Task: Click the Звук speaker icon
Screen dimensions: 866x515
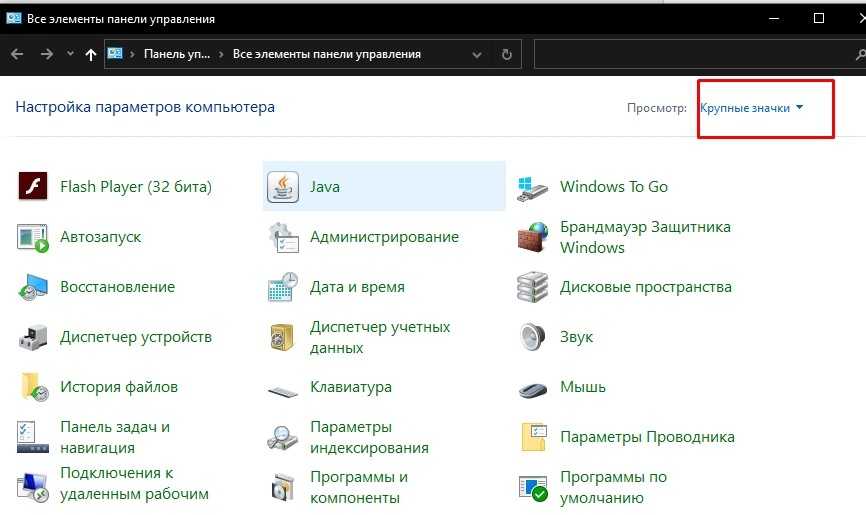Action: point(533,337)
